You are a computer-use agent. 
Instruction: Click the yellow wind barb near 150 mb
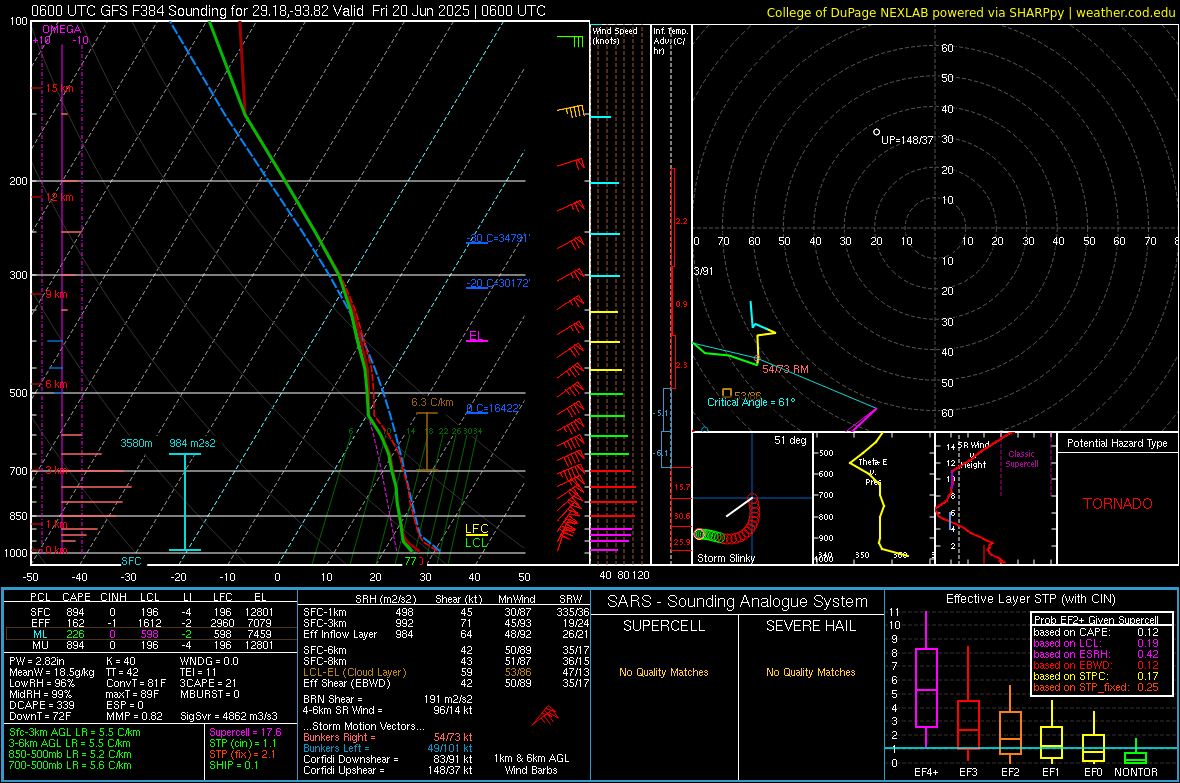click(571, 111)
